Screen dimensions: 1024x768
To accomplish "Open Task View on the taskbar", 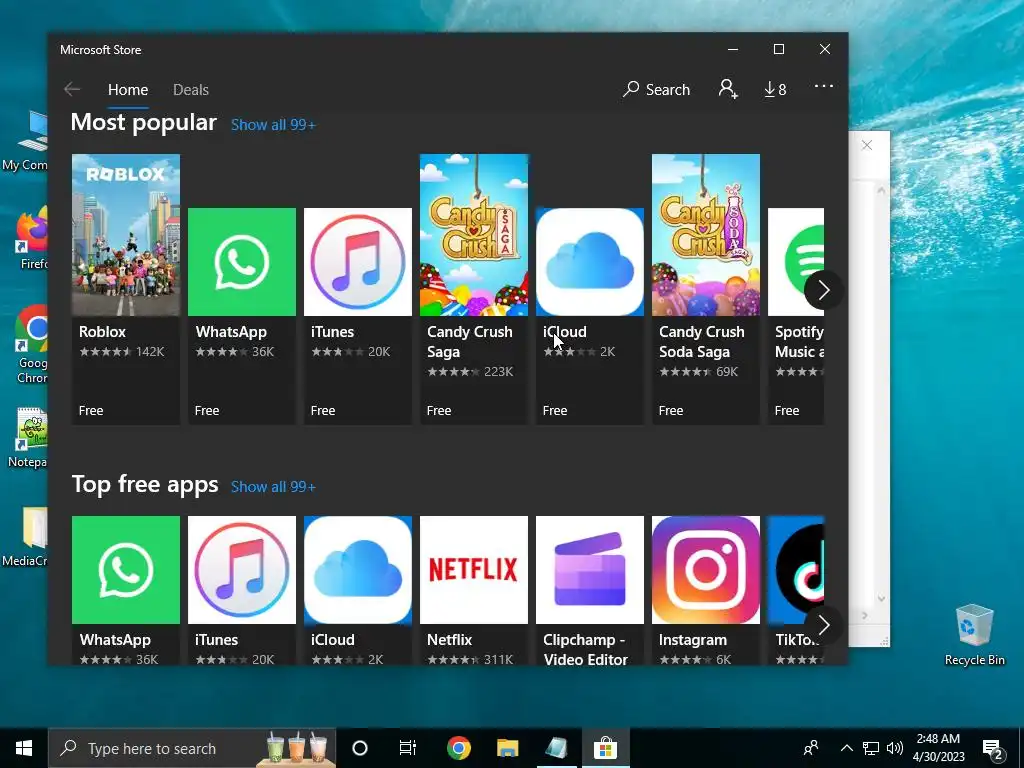I will [x=408, y=748].
